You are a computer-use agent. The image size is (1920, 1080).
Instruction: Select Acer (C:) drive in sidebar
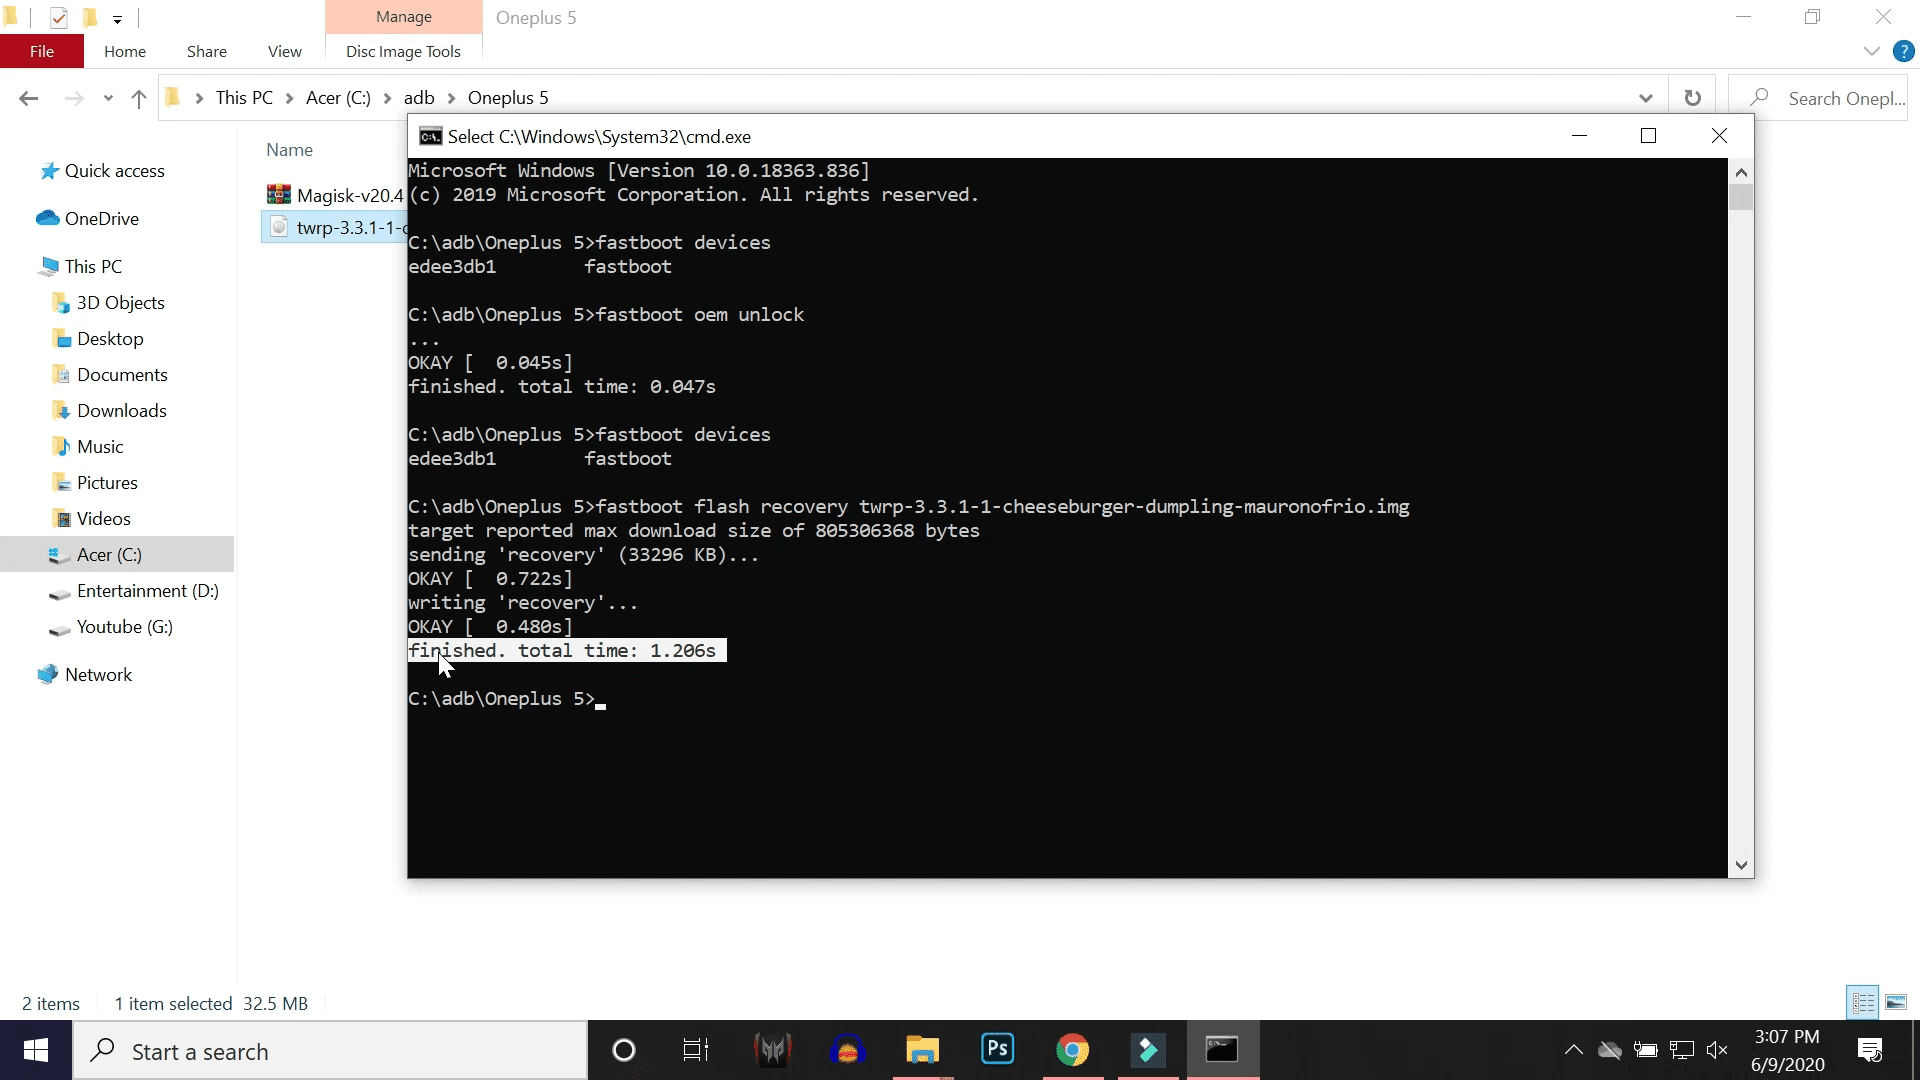coord(117,555)
